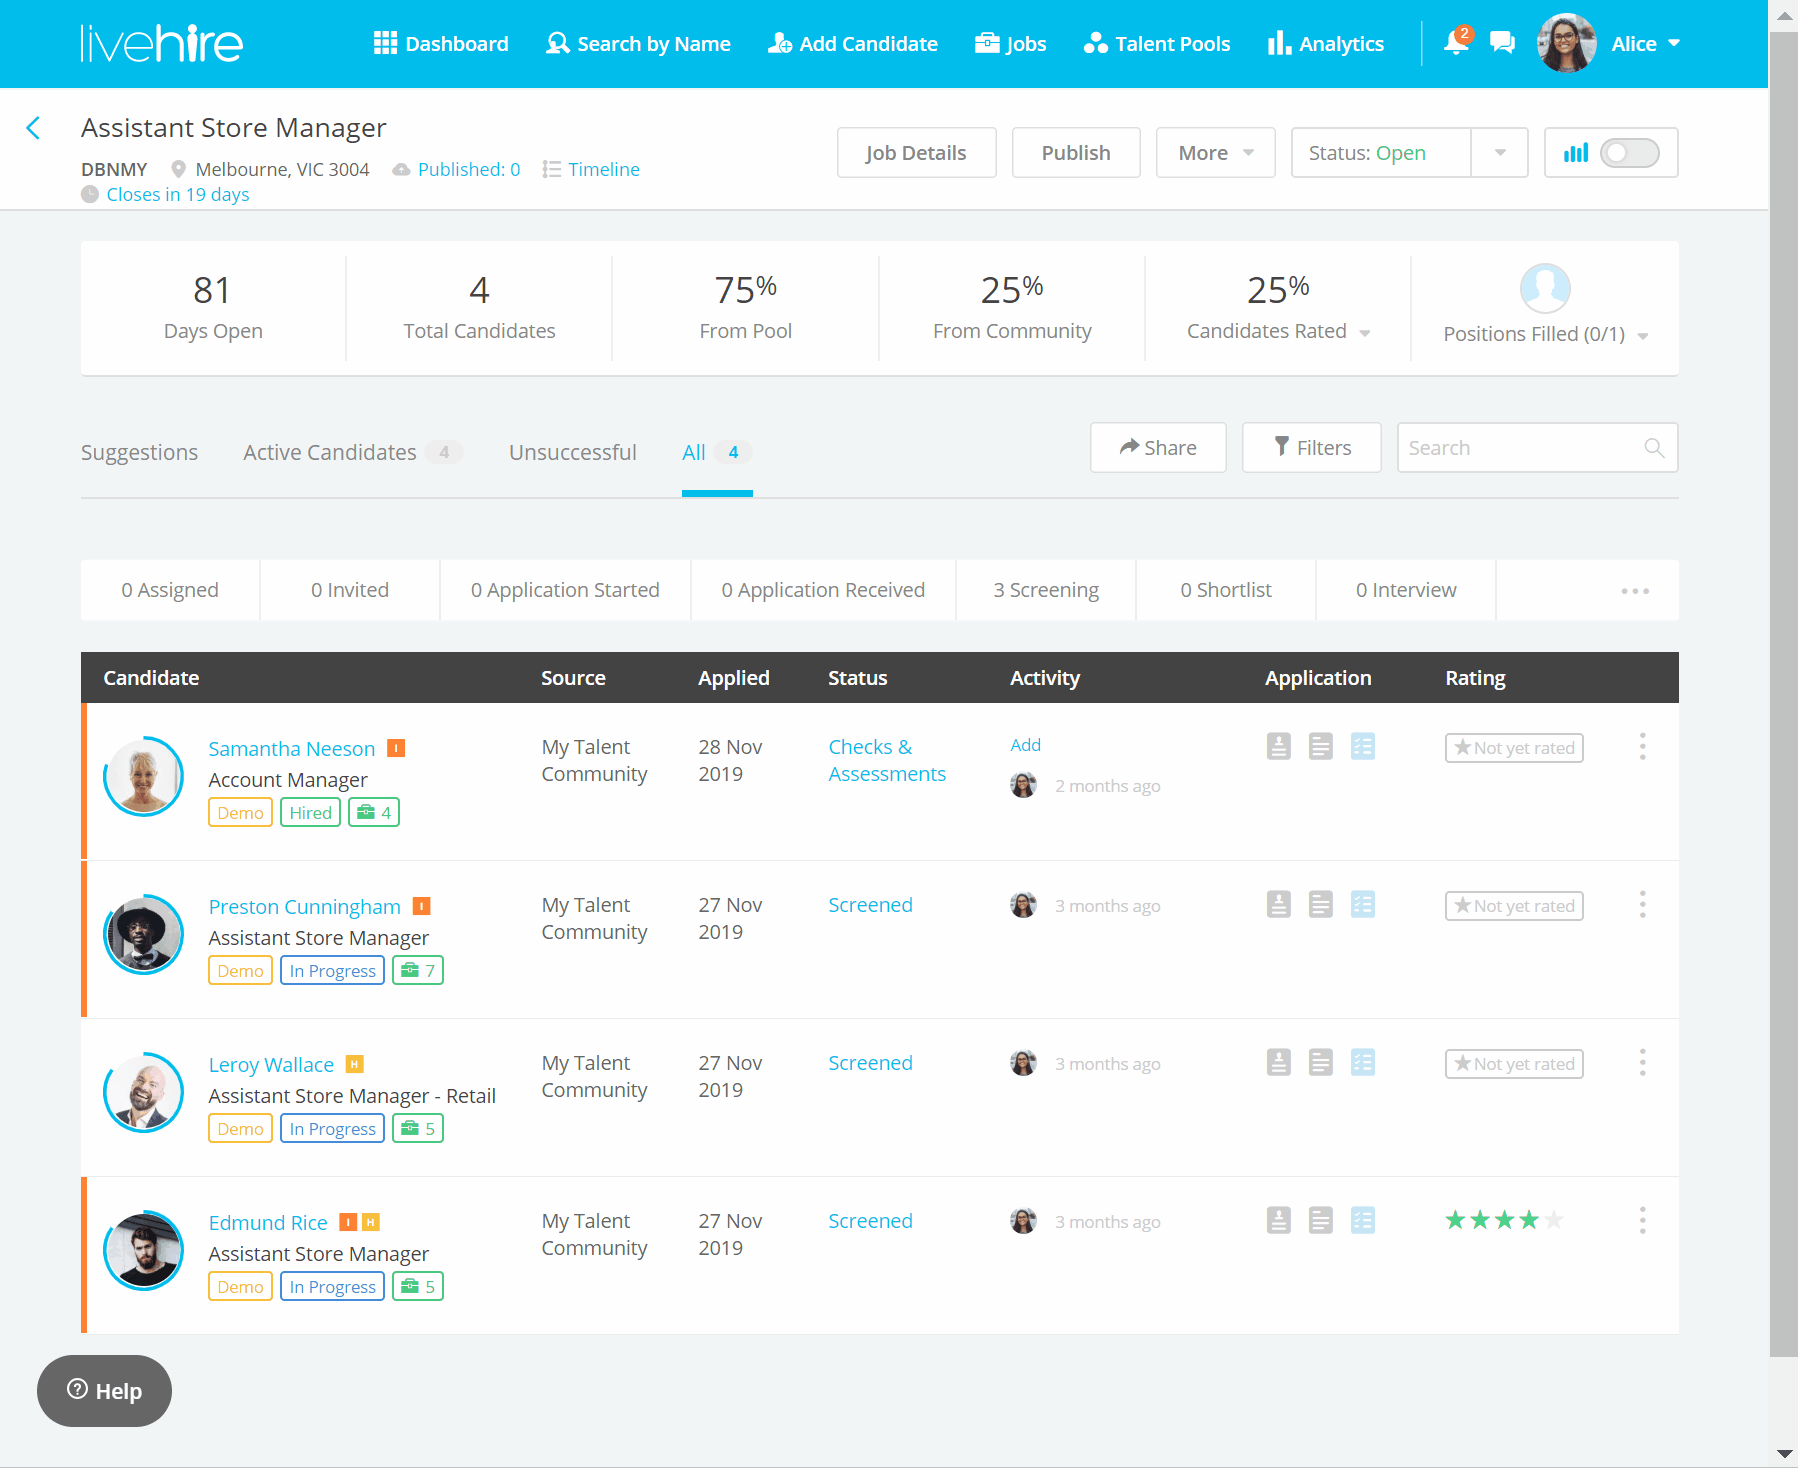This screenshot has width=1798, height=1468.
Task: Open Analytics in top navigation
Action: click(x=1326, y=43)
